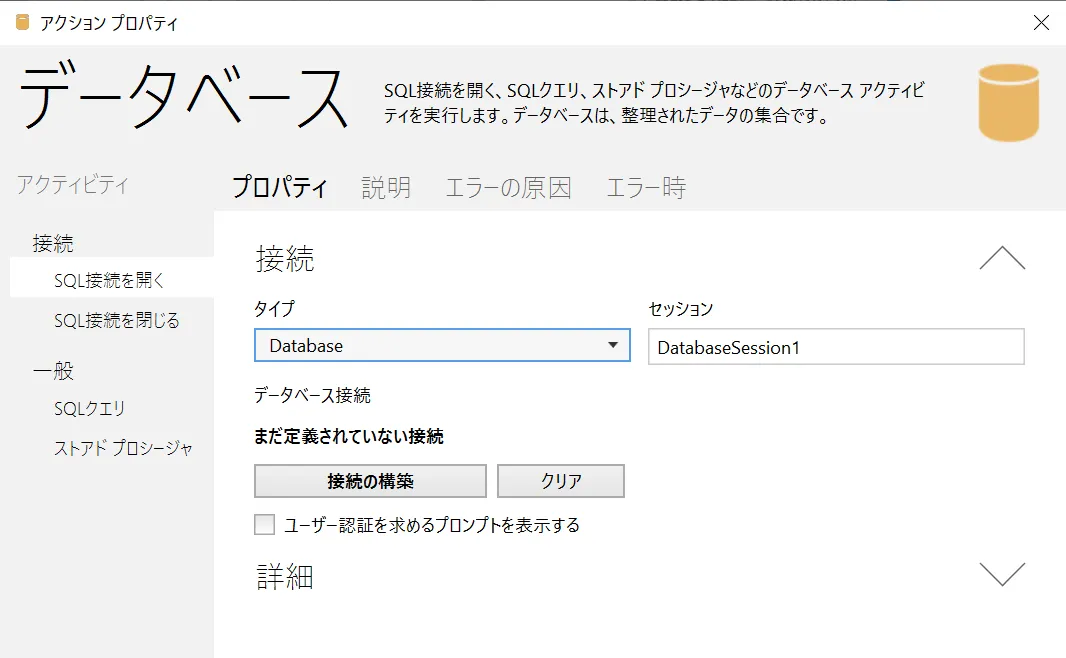
Task: Click the 一般 category in the sidebar
Action: (x=53, y=371)
